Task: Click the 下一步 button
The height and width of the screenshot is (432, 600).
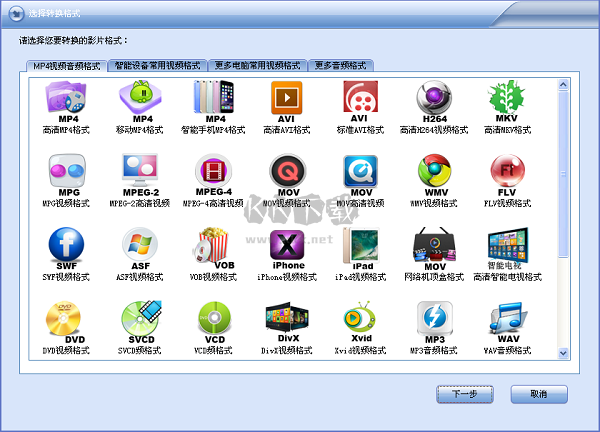Action: (x=465, y=394)
